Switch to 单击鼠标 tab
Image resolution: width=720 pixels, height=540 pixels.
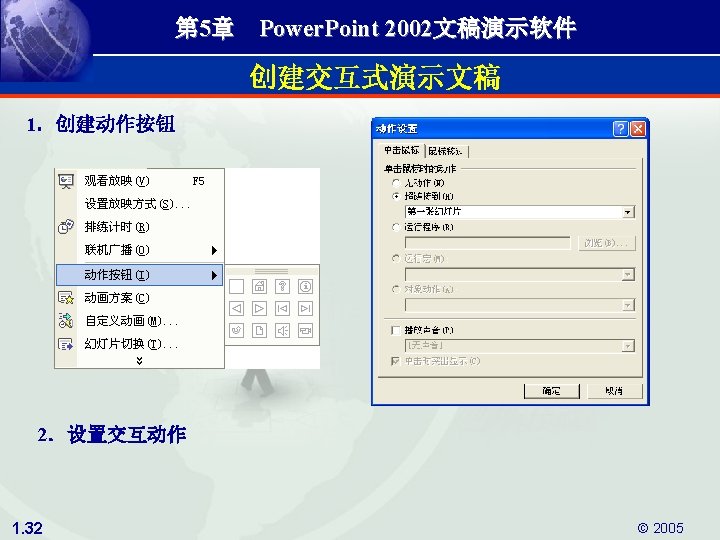point(402,150)
